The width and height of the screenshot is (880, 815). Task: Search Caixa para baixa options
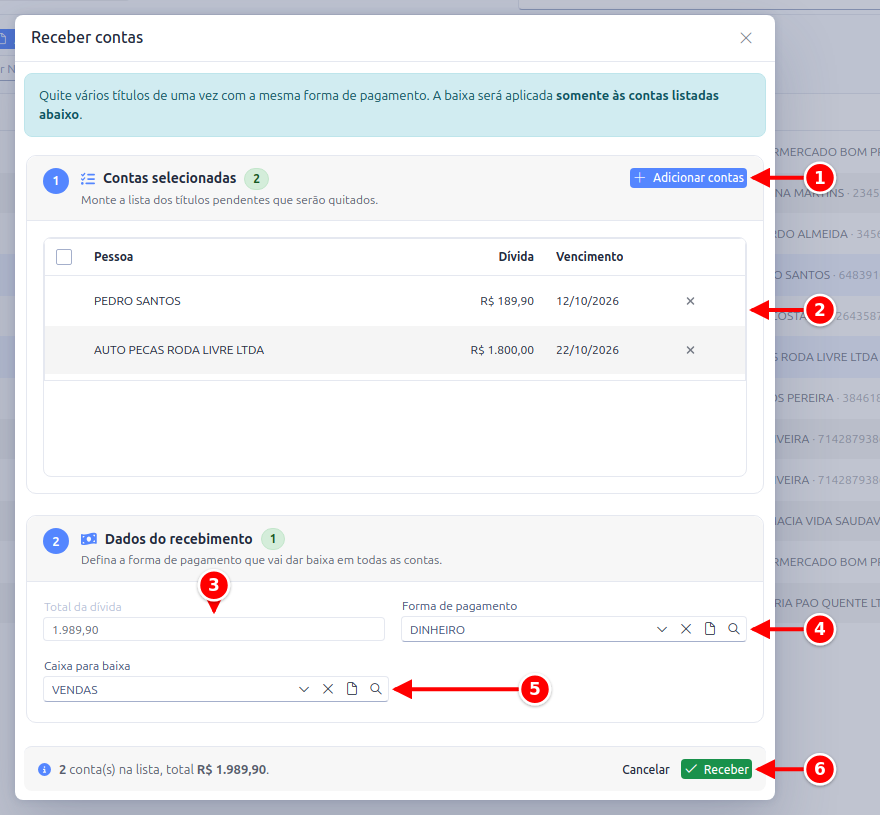tap(375, 689)
